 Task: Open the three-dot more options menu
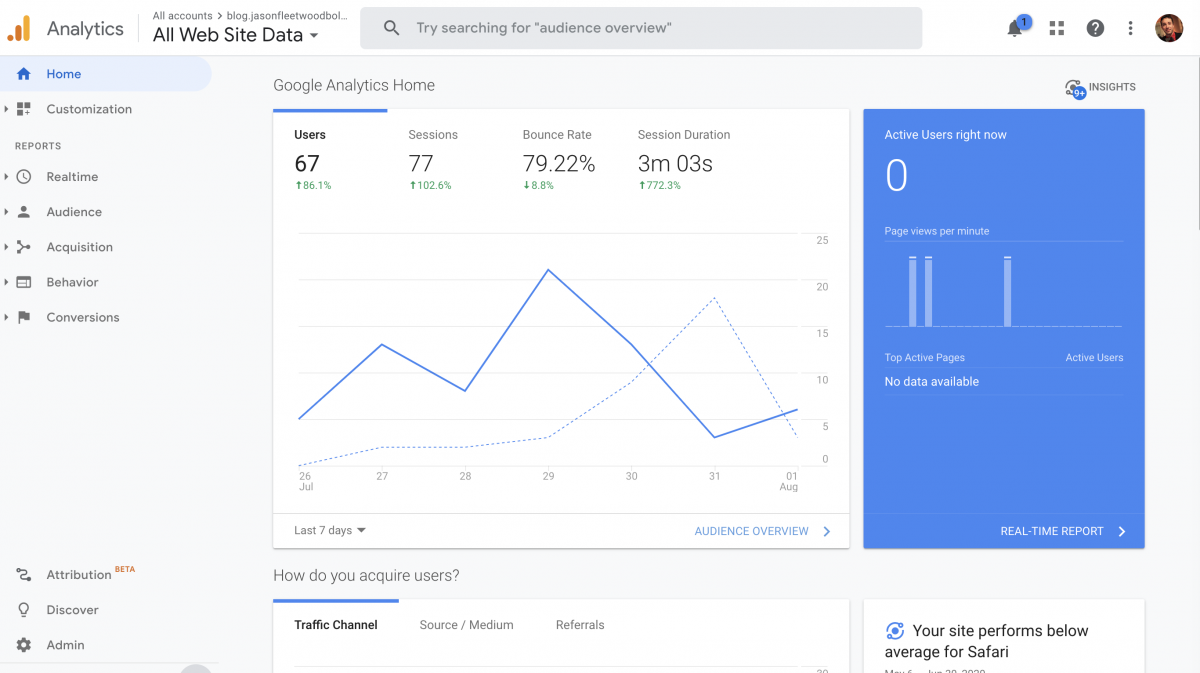pos(1131,28)
